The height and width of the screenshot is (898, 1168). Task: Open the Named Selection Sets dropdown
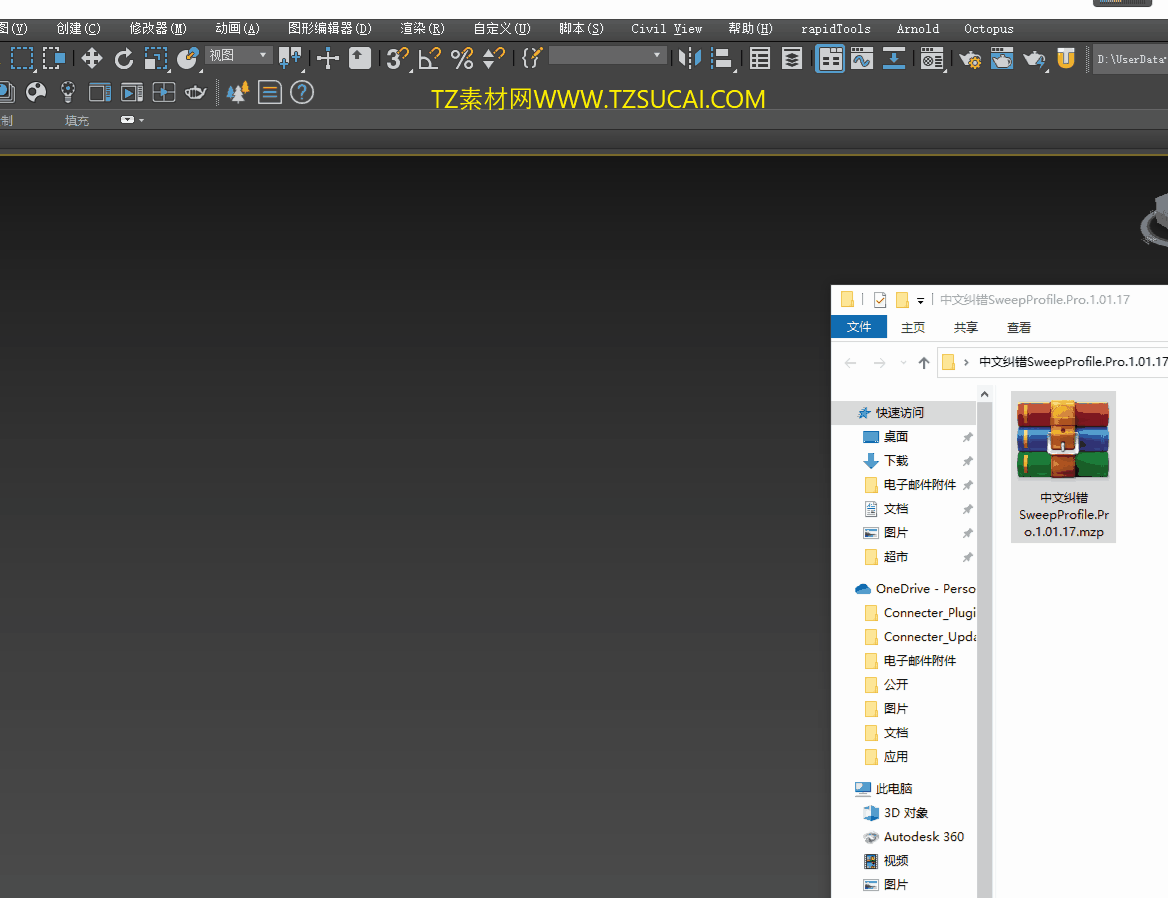(x=606, y=55)
